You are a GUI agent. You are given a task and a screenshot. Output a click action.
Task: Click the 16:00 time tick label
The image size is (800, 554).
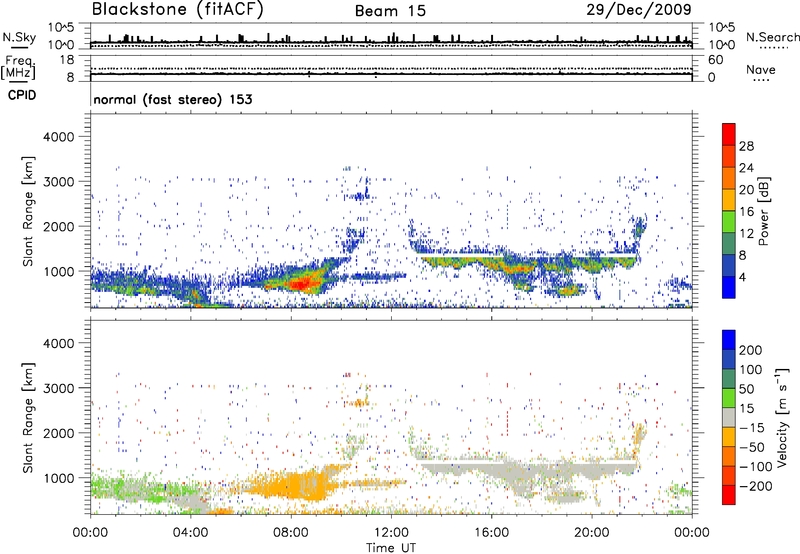491,533
